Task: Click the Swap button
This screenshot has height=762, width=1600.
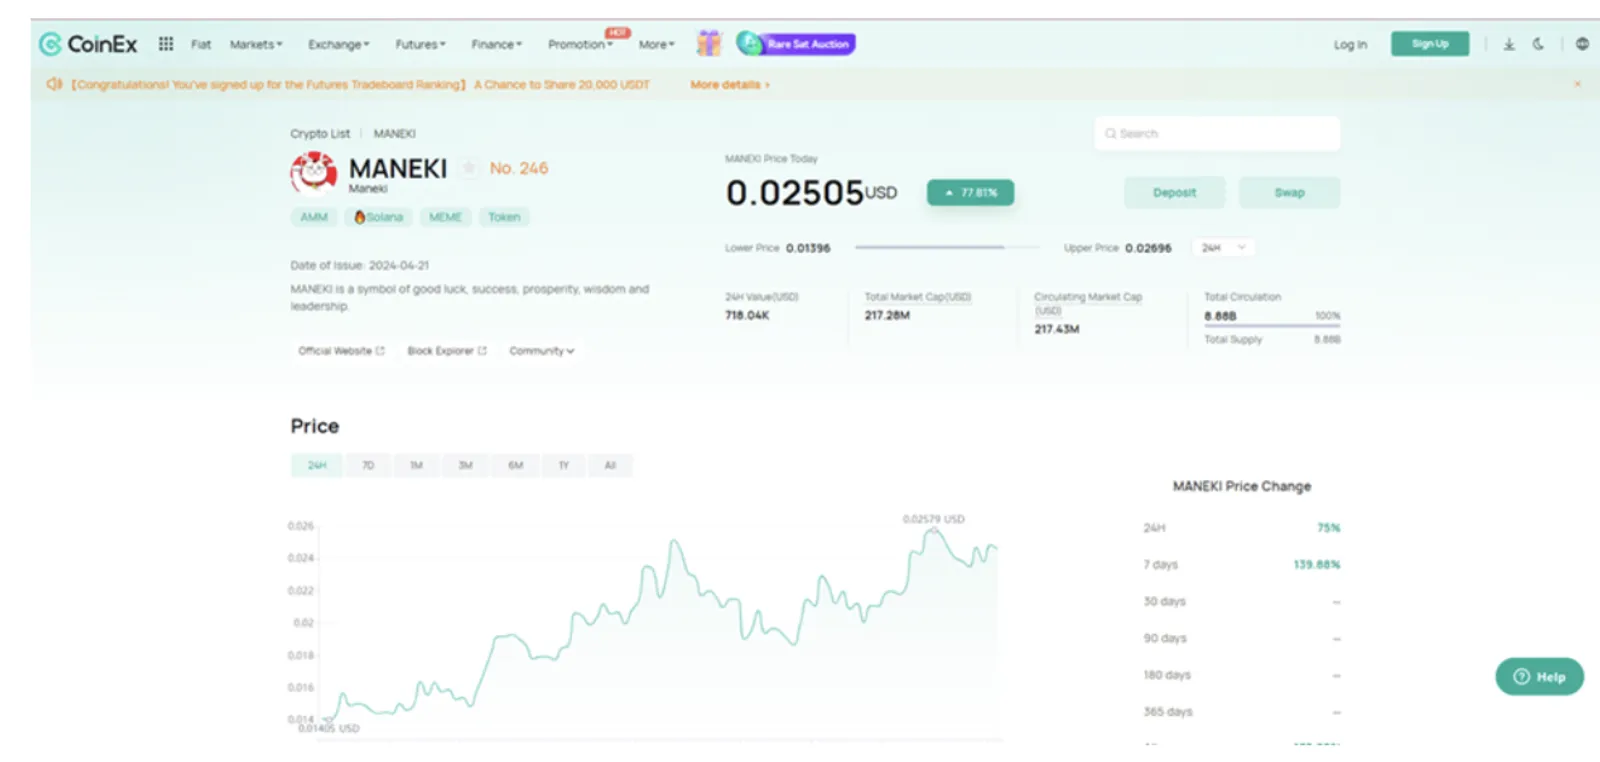Action: 1289,192
